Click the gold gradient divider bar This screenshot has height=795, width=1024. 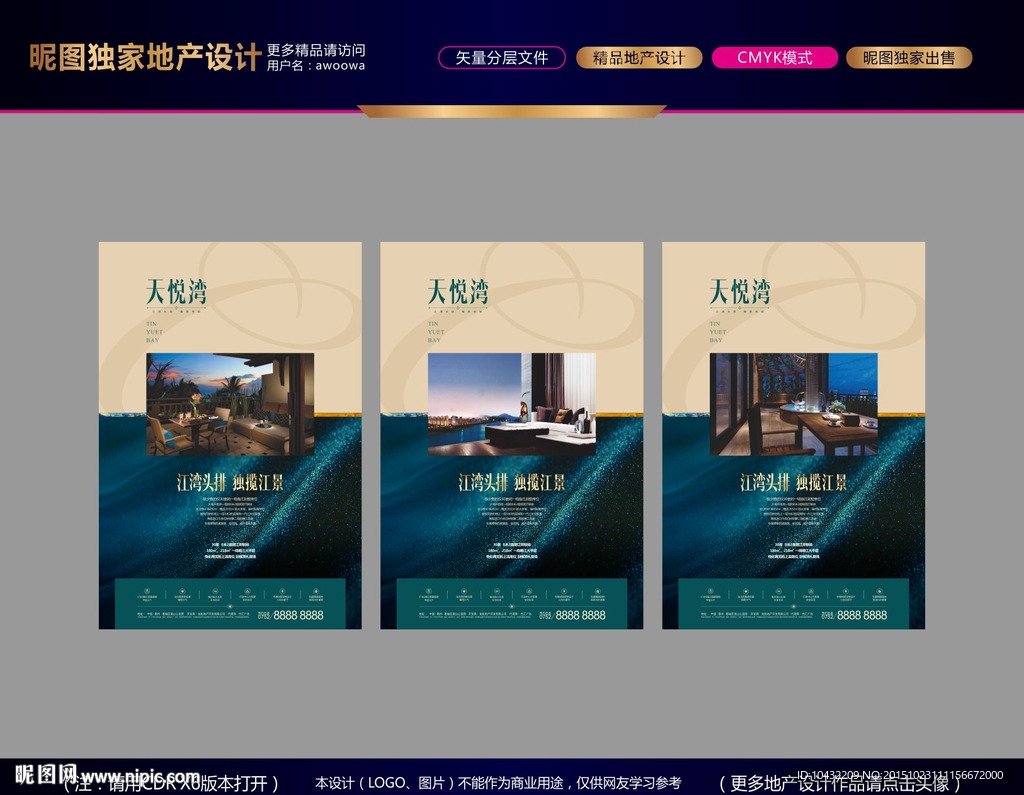(x=512, y=112)
